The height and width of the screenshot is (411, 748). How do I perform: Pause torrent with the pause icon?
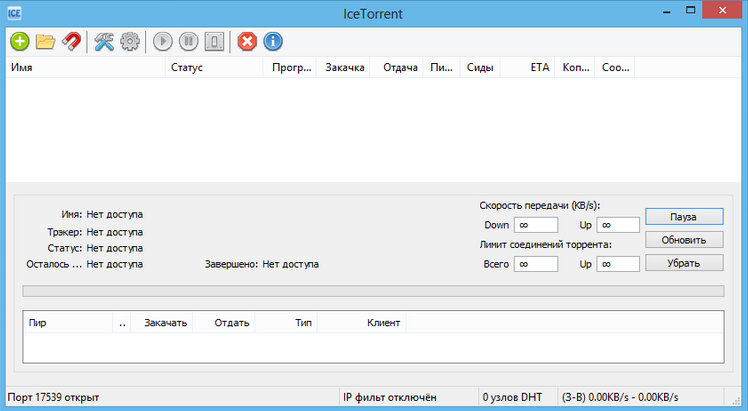[x=188, y=41]
